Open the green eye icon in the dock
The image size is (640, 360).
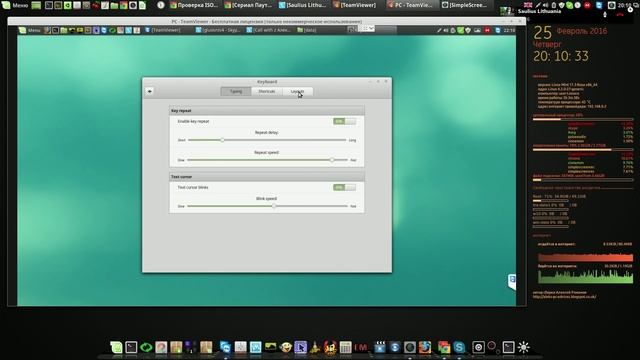pyautogui.click(x=146, y=347)
